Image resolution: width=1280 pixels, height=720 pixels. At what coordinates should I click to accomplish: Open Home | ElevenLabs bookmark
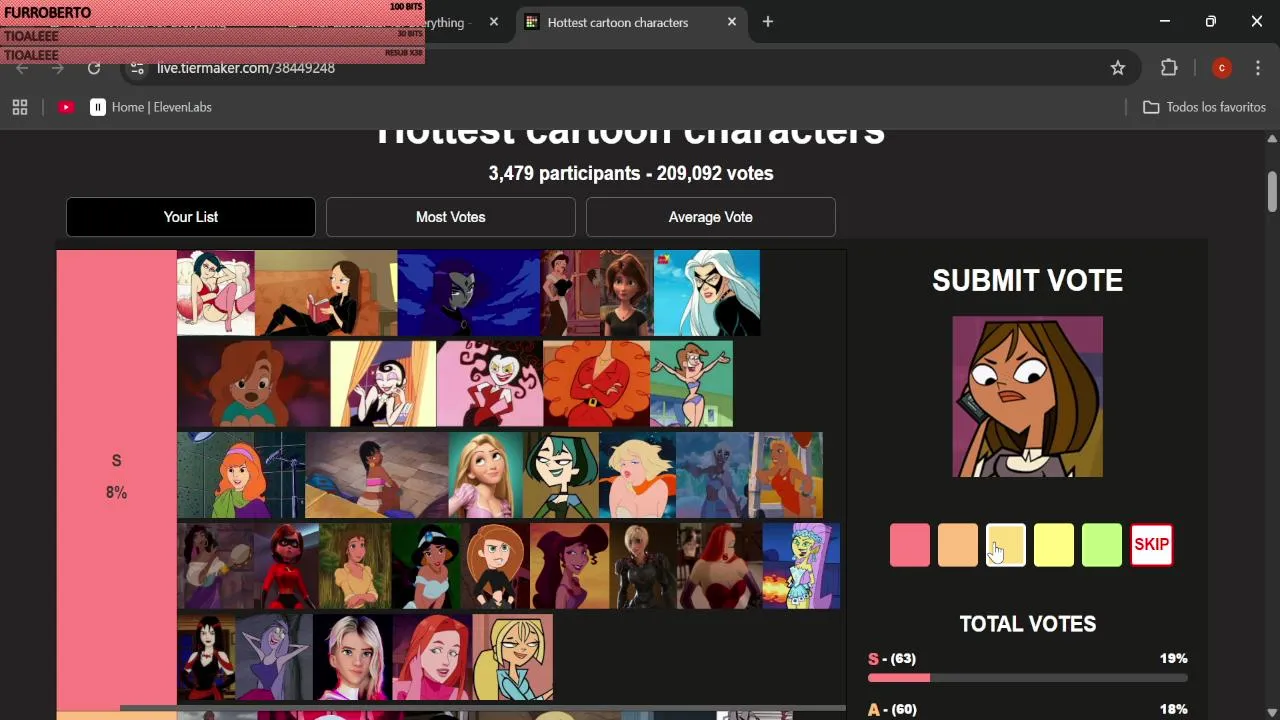tap(151, 107)
